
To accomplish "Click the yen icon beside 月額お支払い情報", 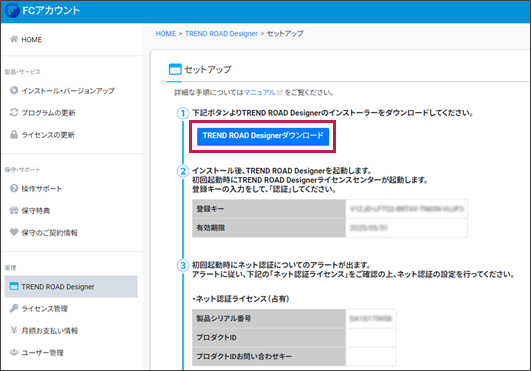I will coord(14,330).
